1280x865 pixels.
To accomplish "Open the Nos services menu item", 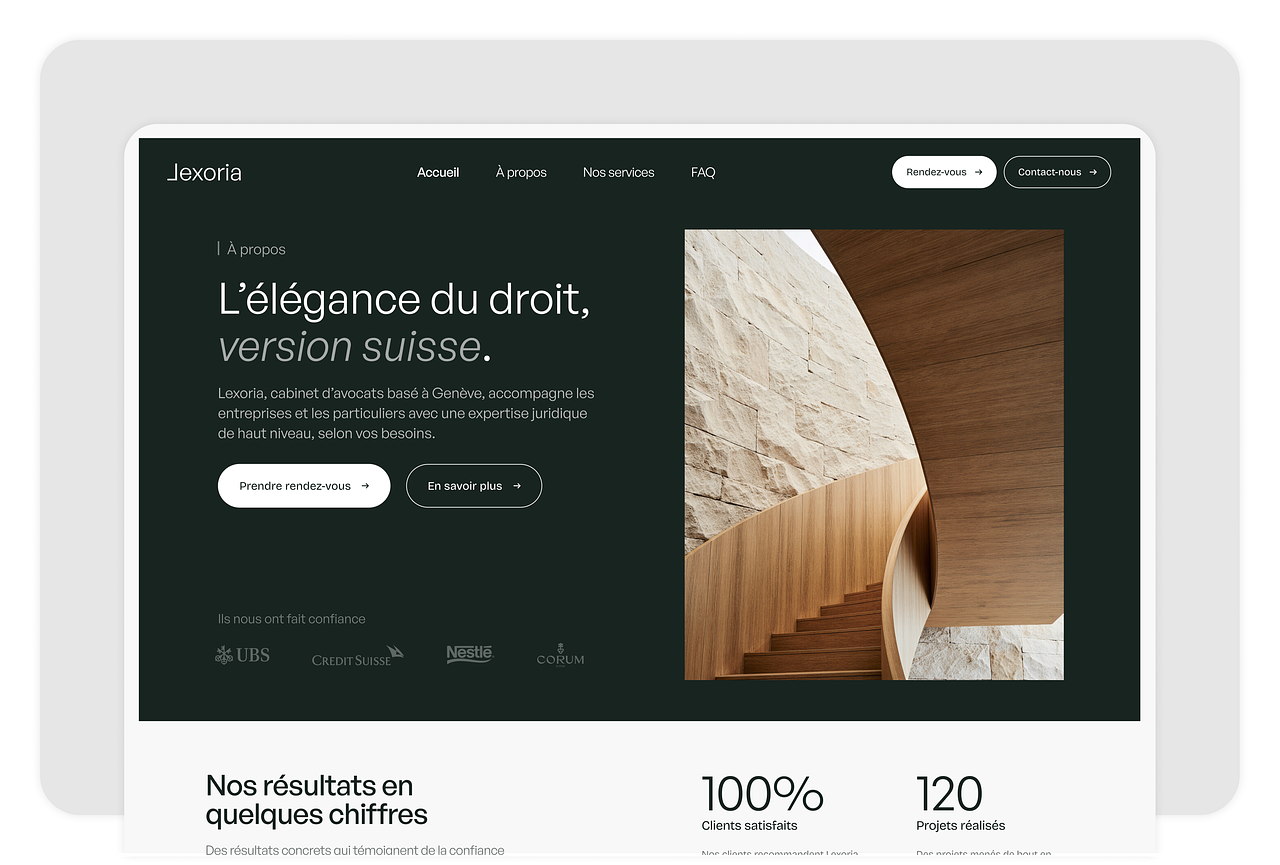I will tap(618, 172).
